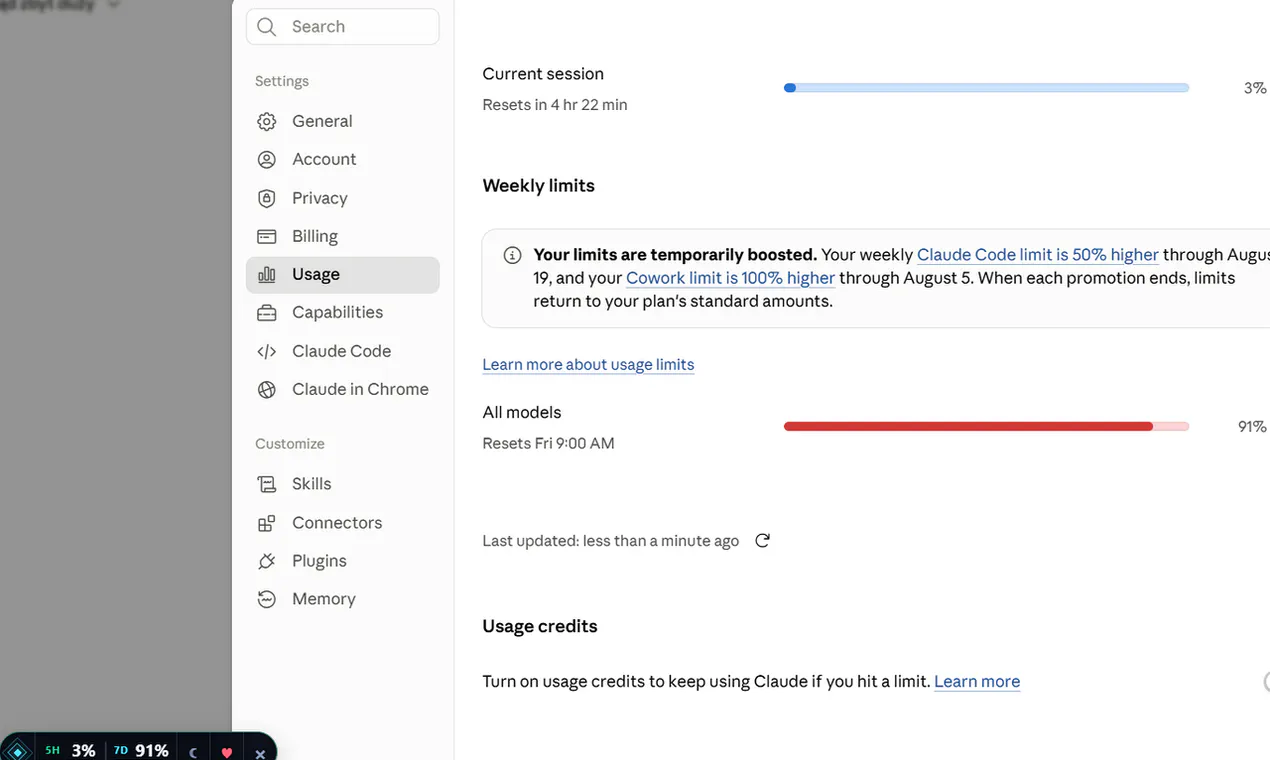Click the 3% value beside Current session bar

click(x=1255, y=88)
